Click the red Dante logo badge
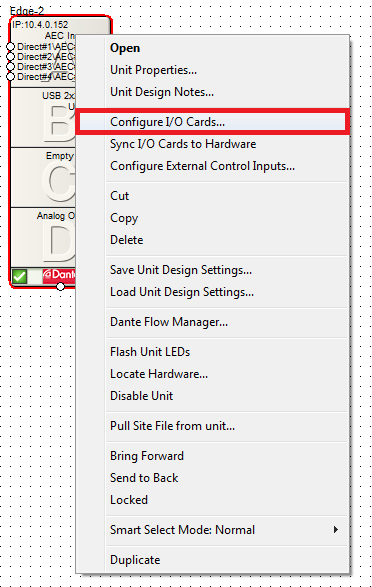This screenshot has width=372, height=587. [x=59, y=276]
